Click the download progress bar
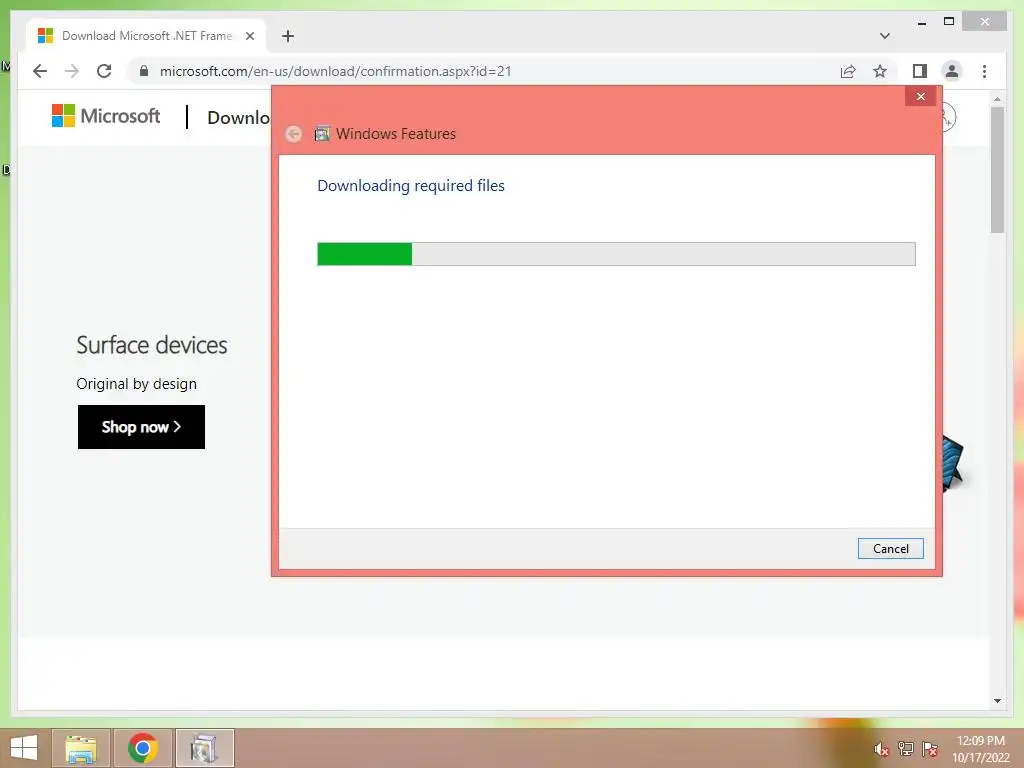1024x768 pixels. pos(616,254)
